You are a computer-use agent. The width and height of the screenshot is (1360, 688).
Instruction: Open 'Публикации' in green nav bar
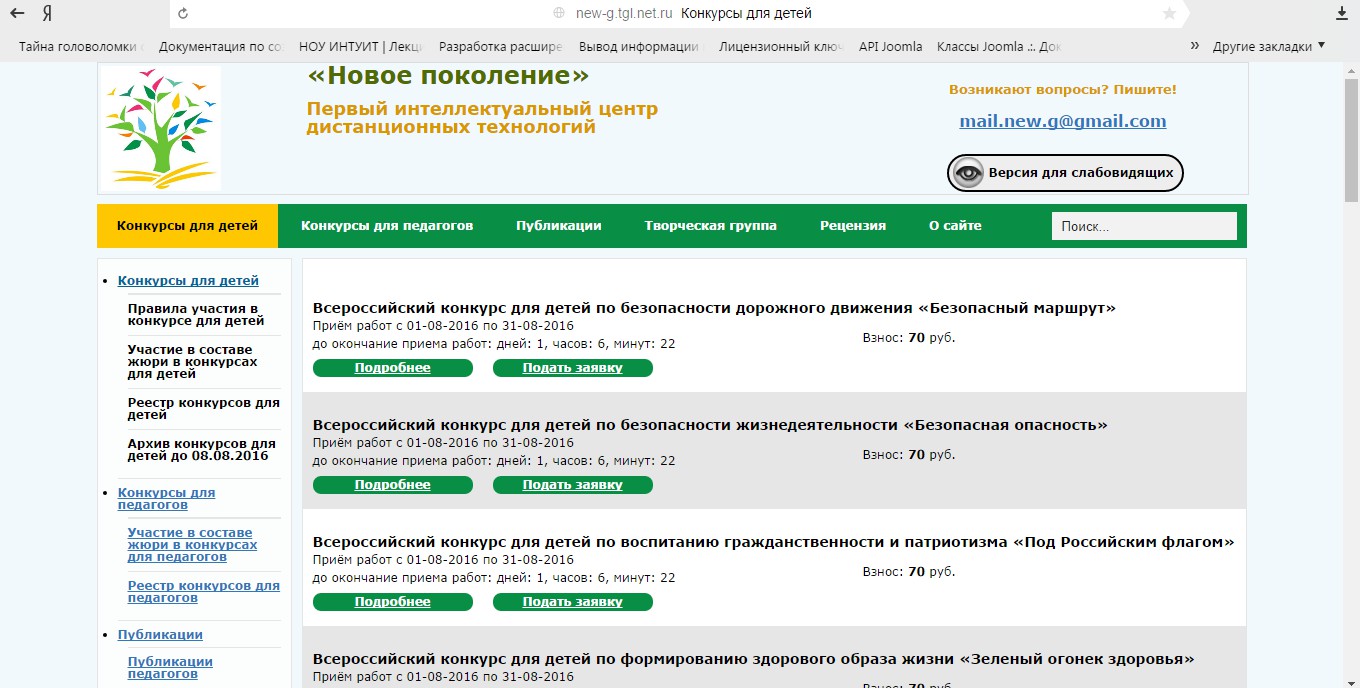click(559, 226)
